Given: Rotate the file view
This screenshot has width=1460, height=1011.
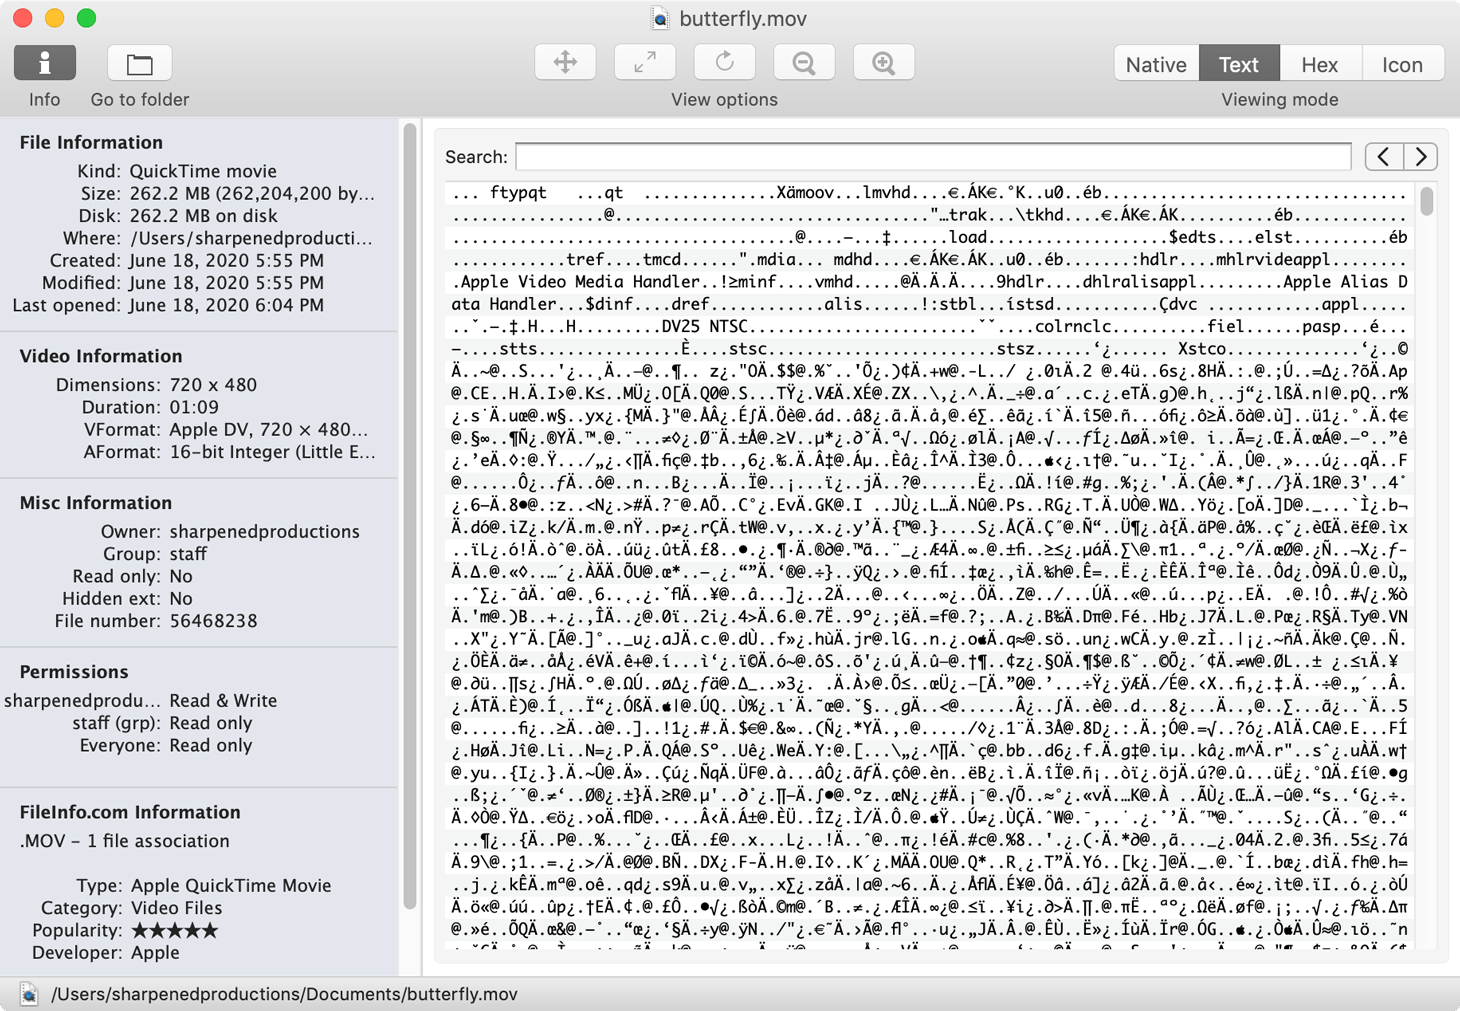Looking at the screenshot, I should 724,61.
